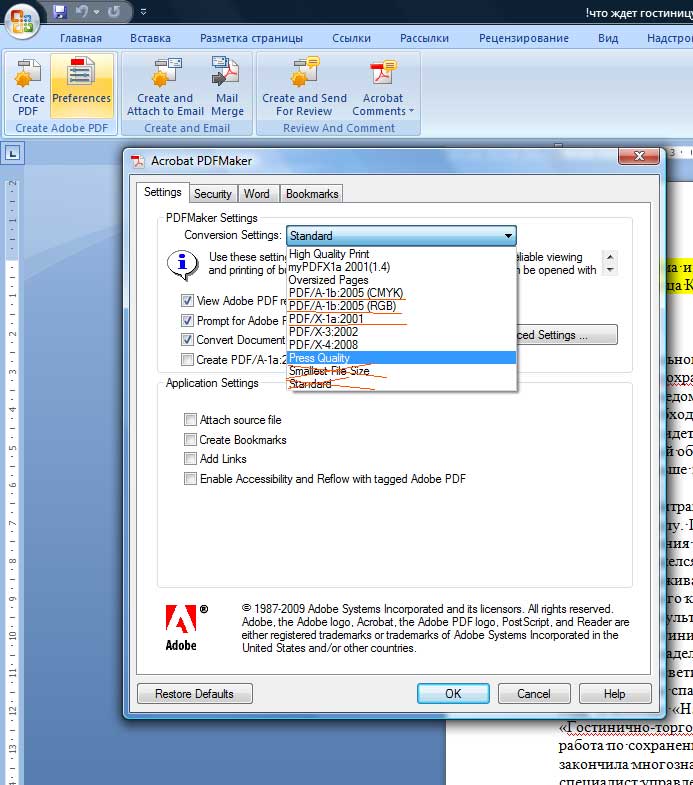Open the Главная ribbon tab
Viewport: 693px width, 785px height.
(x=81, y=38)
